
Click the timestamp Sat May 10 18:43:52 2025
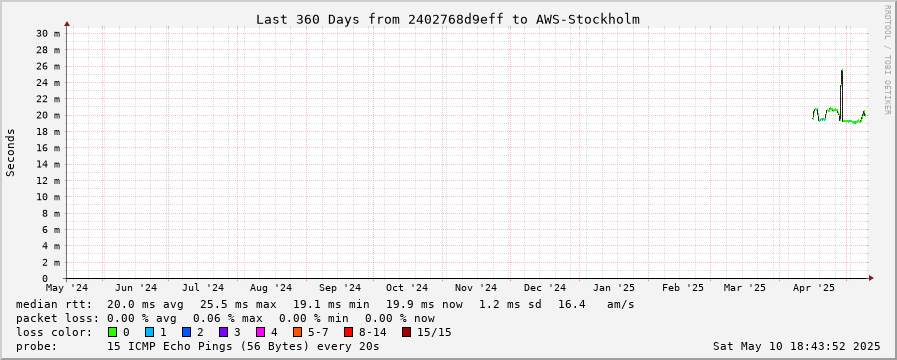click(x=796, y=346)
